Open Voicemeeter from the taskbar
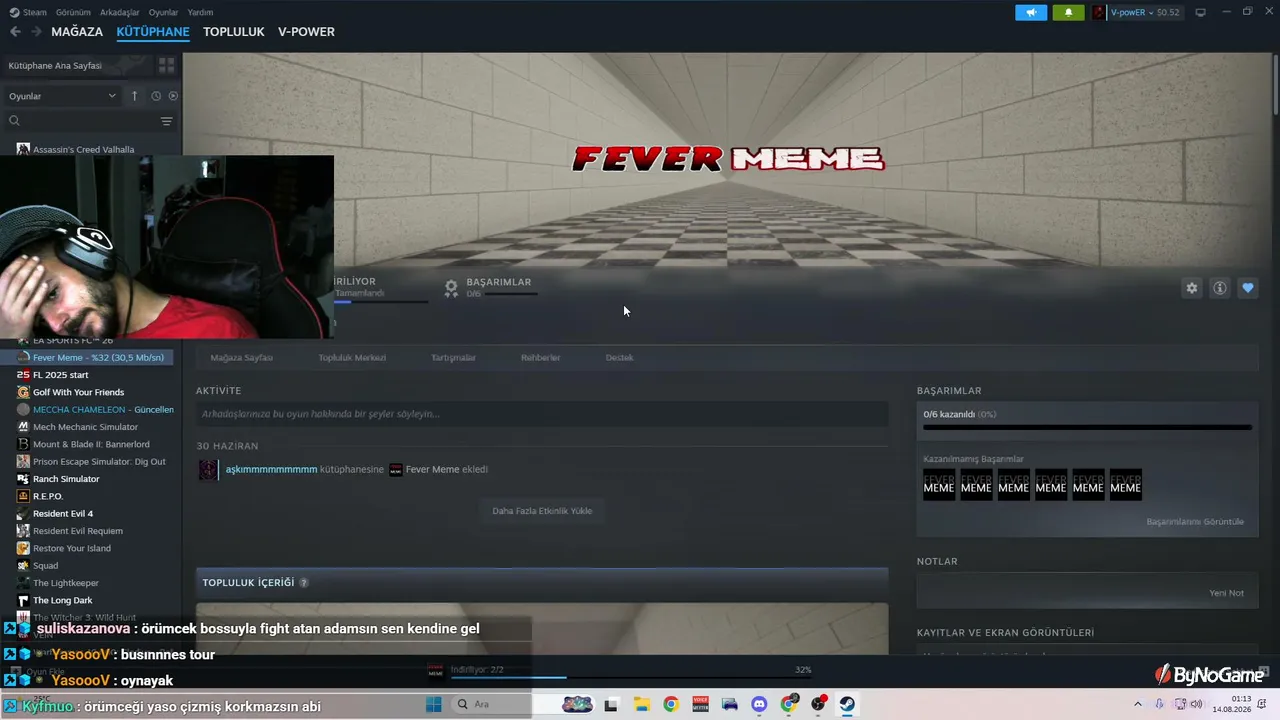This screenshot has height=720, width=1280. 700,704
